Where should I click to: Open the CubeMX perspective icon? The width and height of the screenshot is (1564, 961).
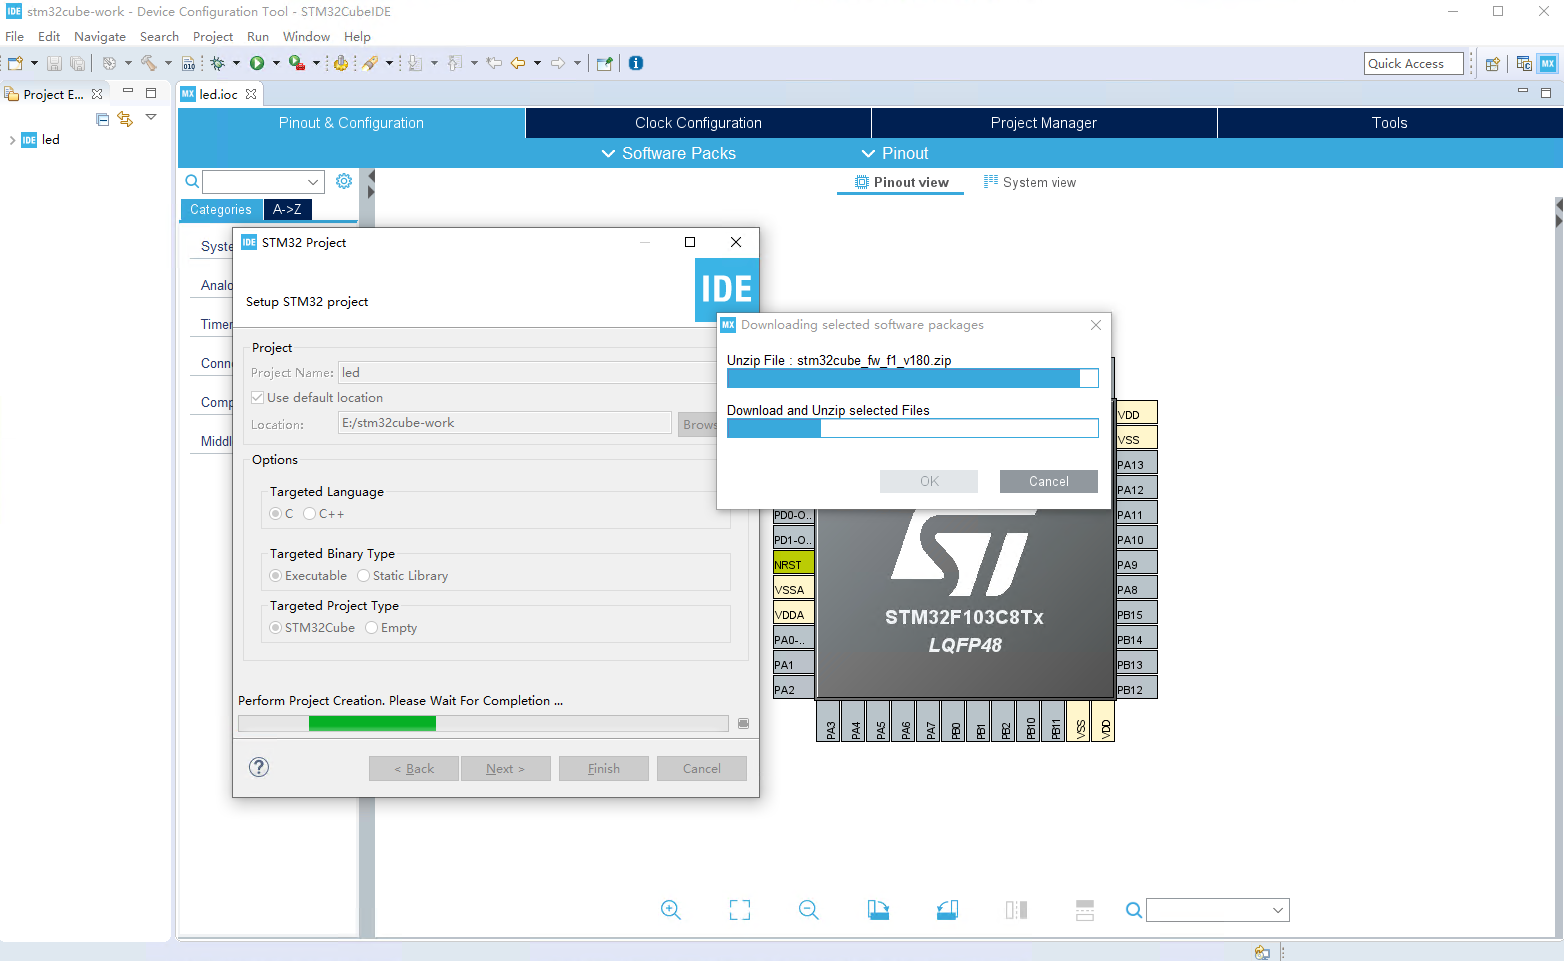tap(1548, 63)
